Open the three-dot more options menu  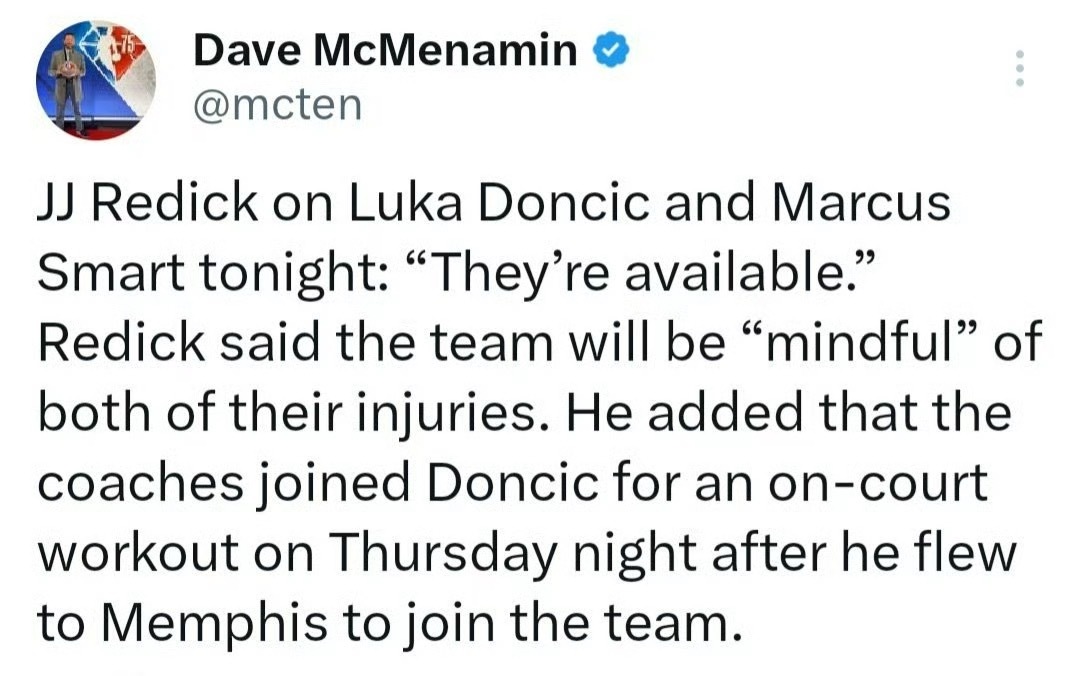click(1020, 68)
